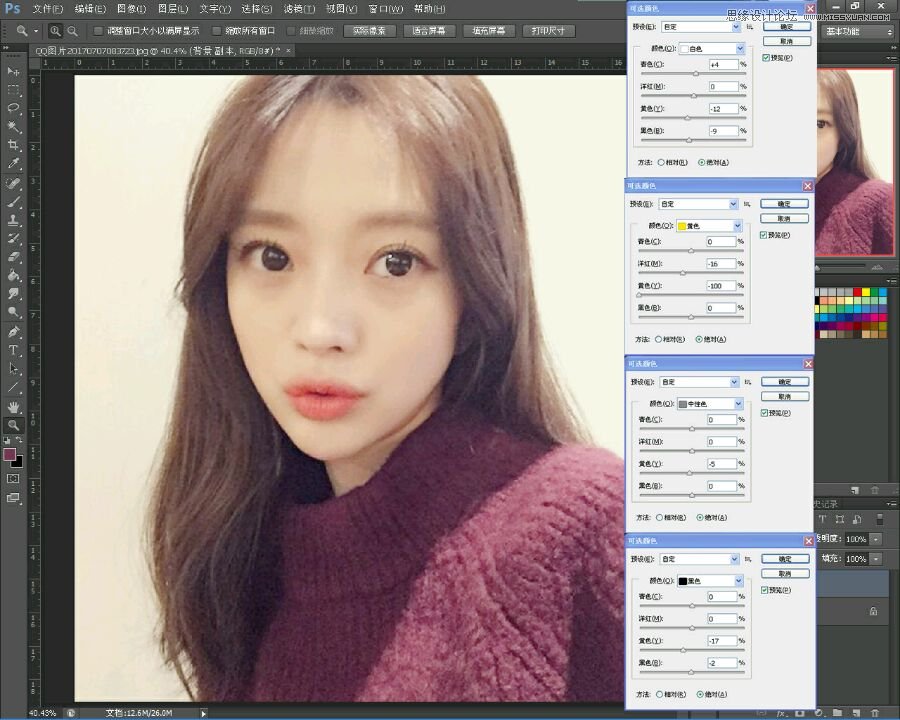This screenshot has height=720, width=900.
Task: Open the preset dropdown in the top dialog
Action: point(701,27)
